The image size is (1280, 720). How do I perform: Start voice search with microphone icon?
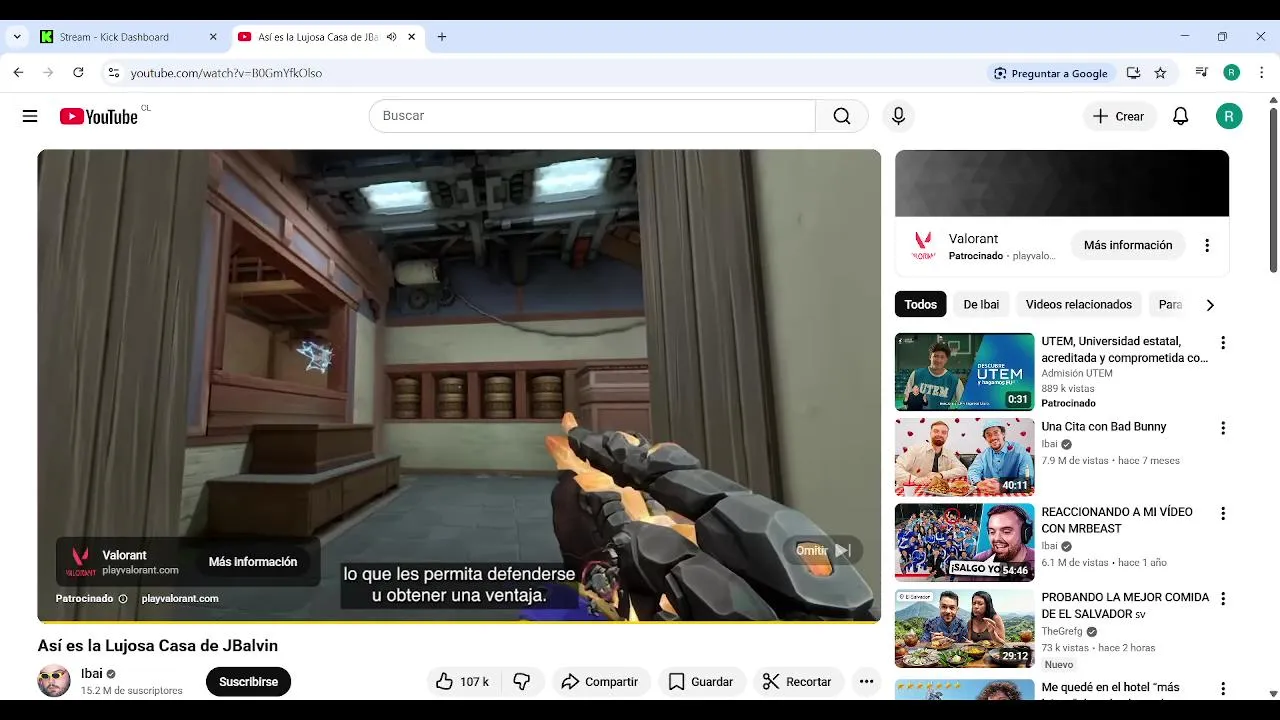898,116
